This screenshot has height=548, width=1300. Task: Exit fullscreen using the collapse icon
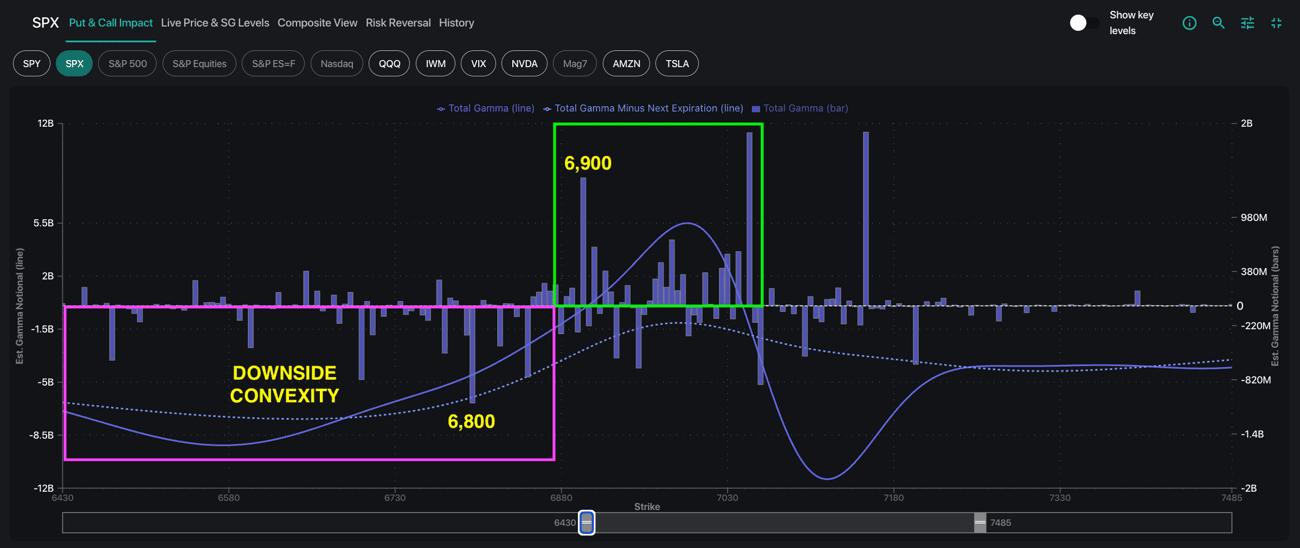tap(1276, 23)
